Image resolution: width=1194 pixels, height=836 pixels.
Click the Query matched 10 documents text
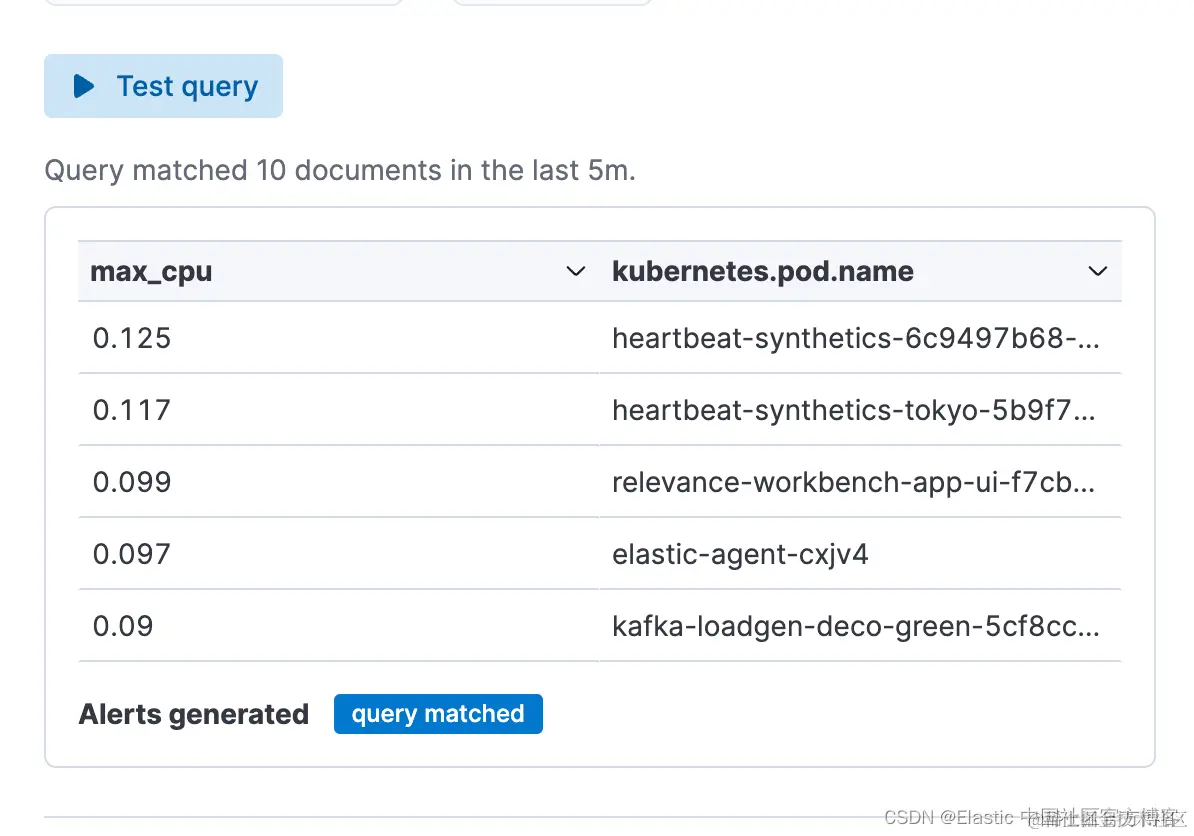340,170
